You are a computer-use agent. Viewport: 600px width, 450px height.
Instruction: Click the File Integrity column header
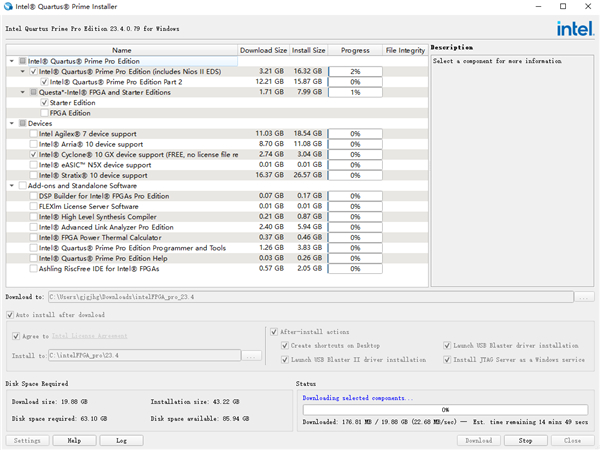(x=405, y=50)
